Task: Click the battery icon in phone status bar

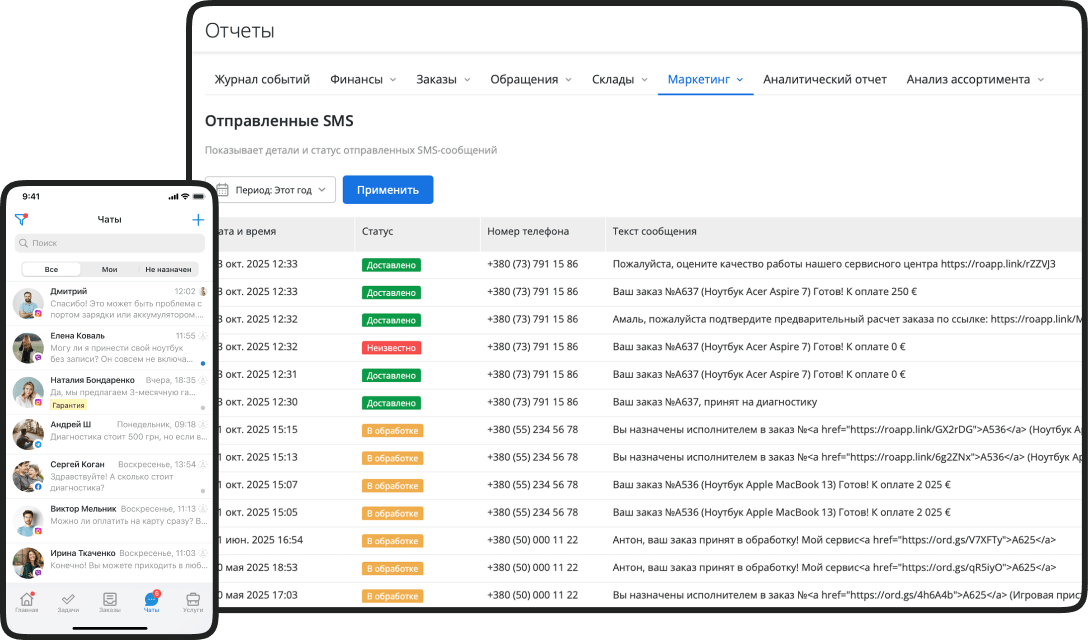Action: tap(199, 196)
